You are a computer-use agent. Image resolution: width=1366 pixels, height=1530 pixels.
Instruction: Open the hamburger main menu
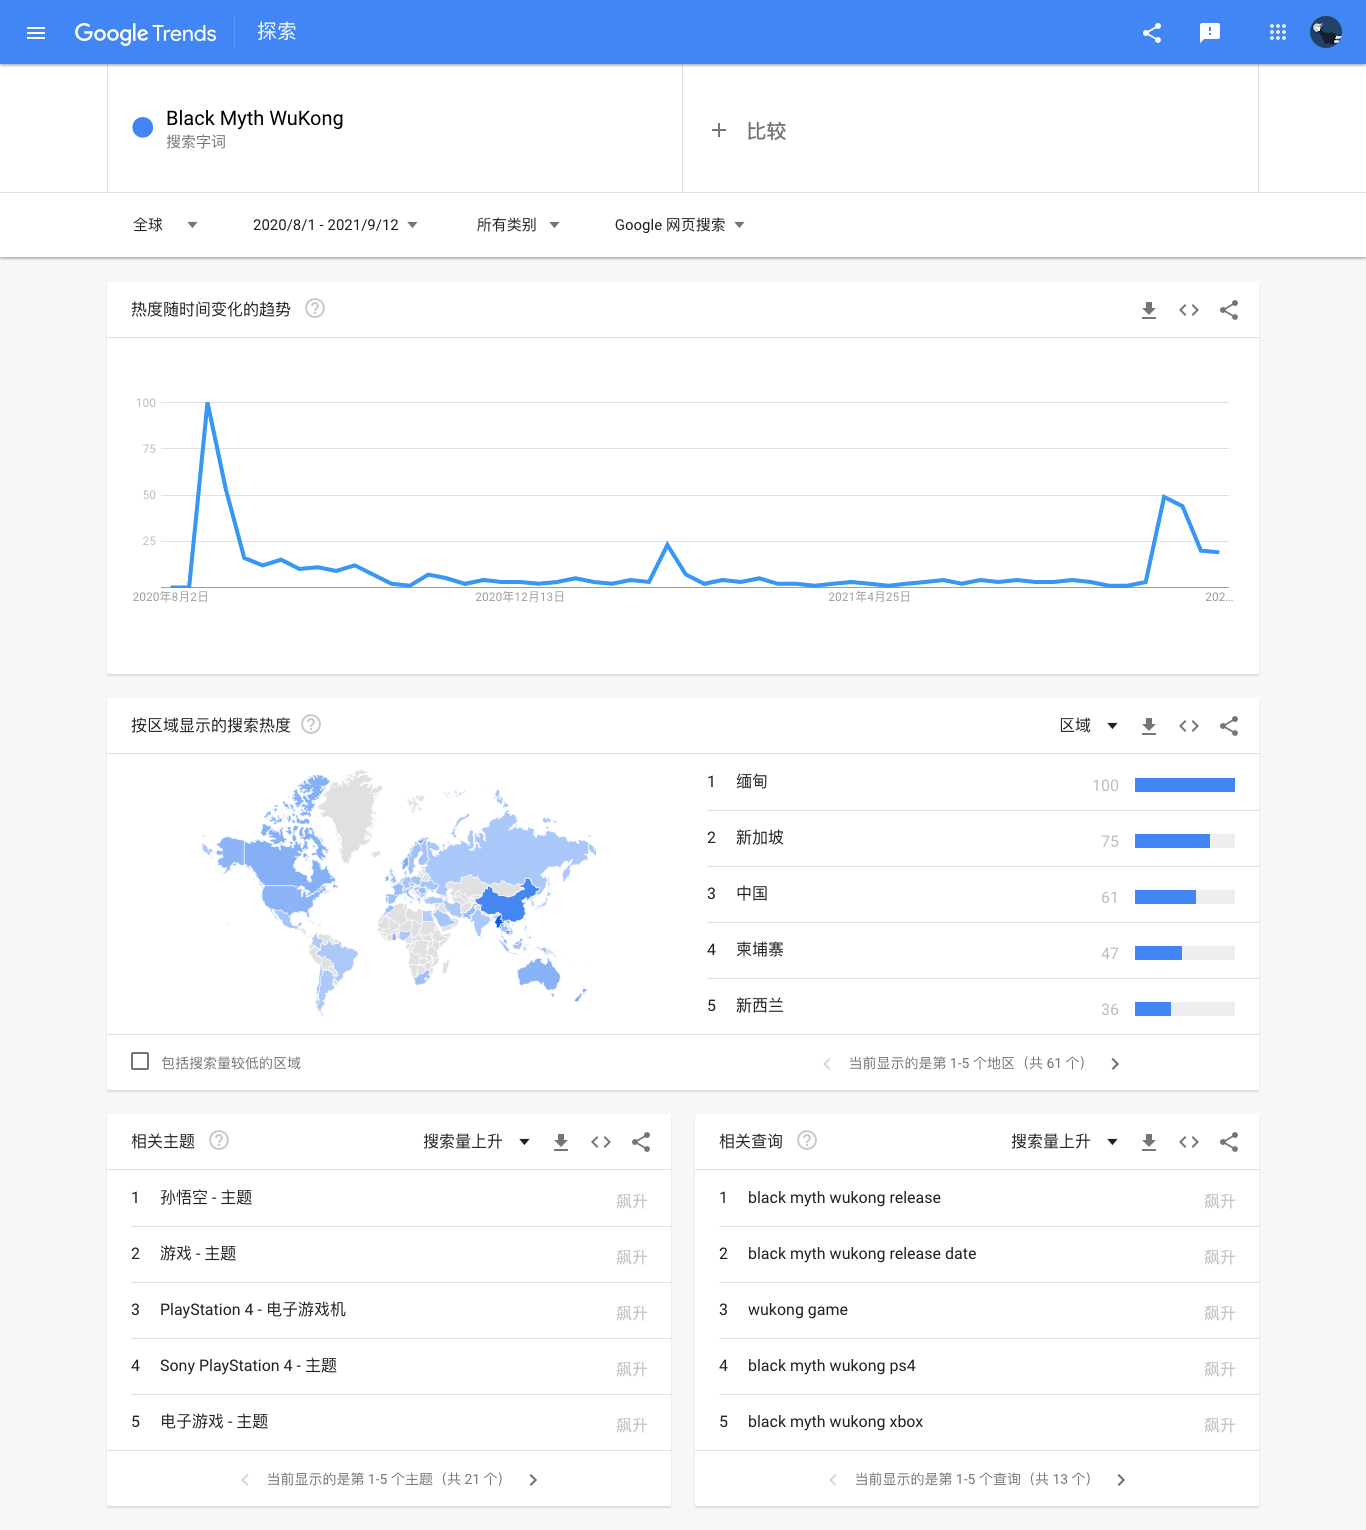[x=36, y=33]
